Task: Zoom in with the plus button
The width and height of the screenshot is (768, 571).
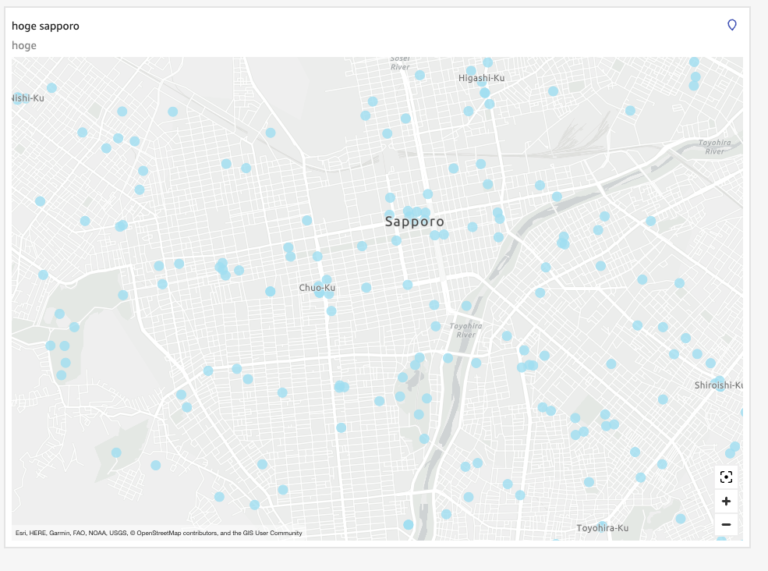Action: pyautogui.click(x=726, y=501)
